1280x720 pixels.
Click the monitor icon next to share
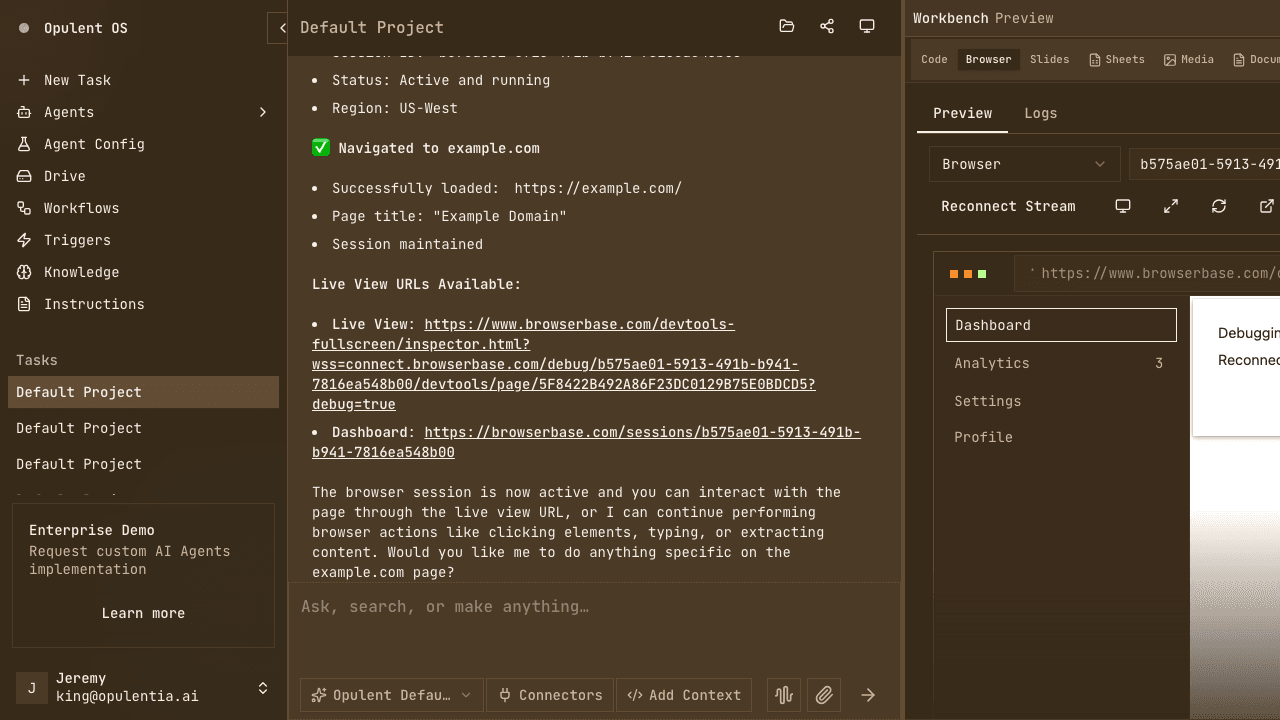click(x=866, y=27)
